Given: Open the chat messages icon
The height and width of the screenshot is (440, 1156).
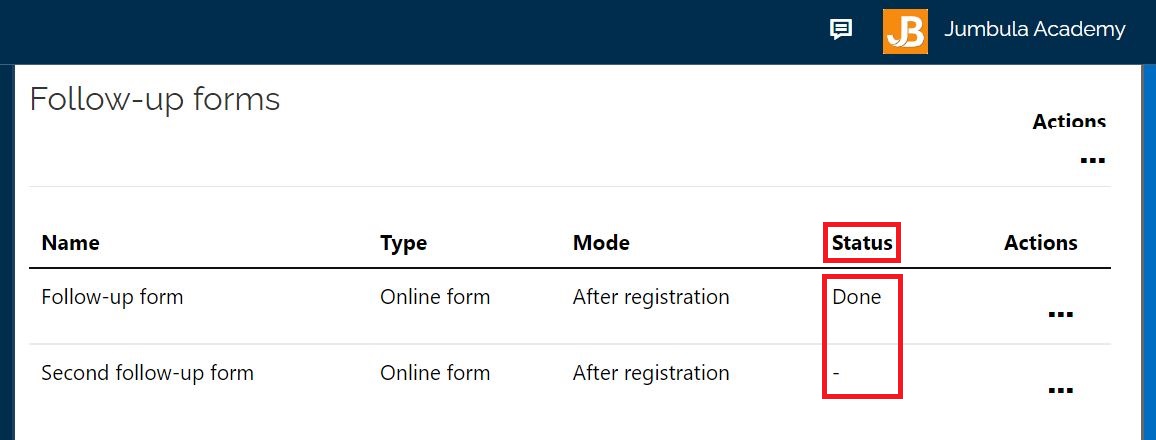Looking at the screenshot, I should (x=841, y=30).
